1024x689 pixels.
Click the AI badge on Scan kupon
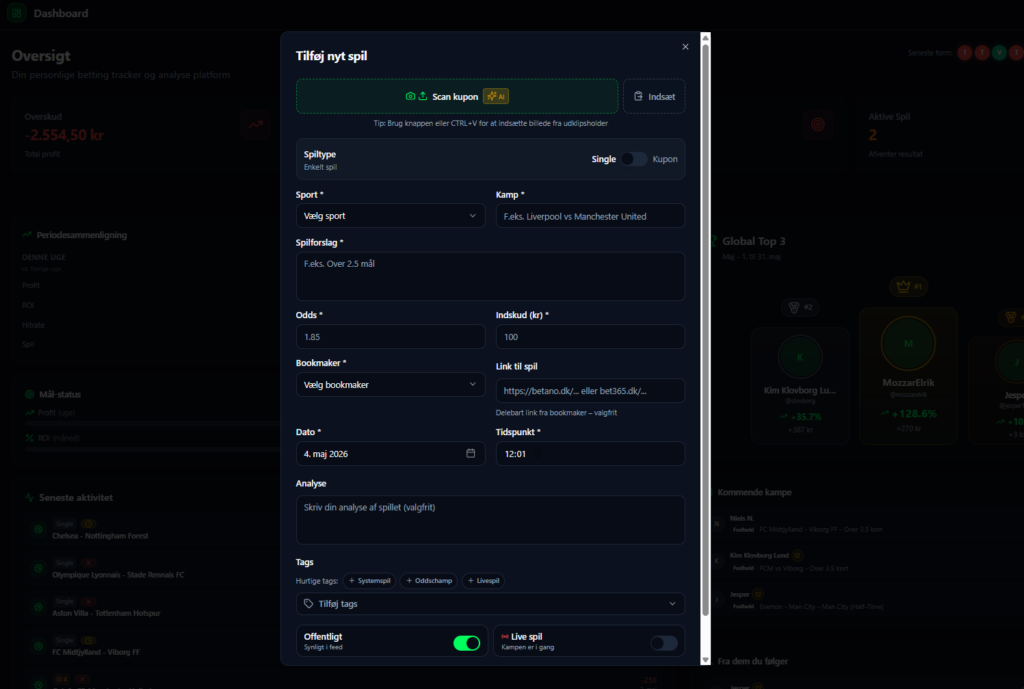coord(496,97)
